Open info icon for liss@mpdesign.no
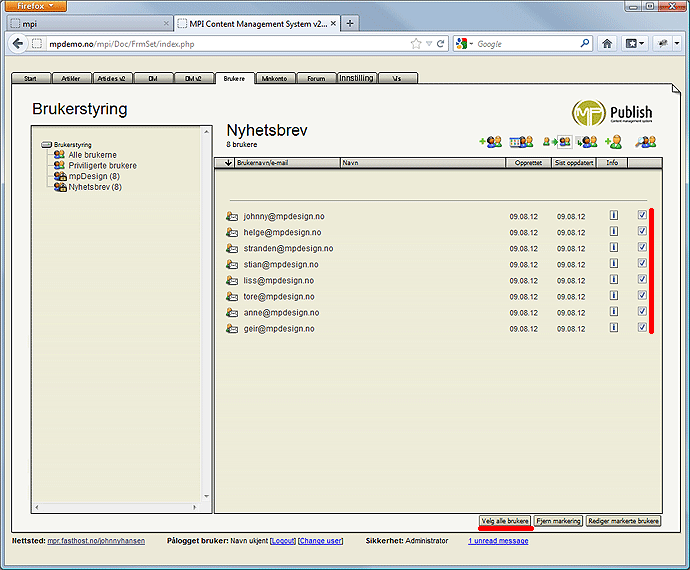 [614, 279]
